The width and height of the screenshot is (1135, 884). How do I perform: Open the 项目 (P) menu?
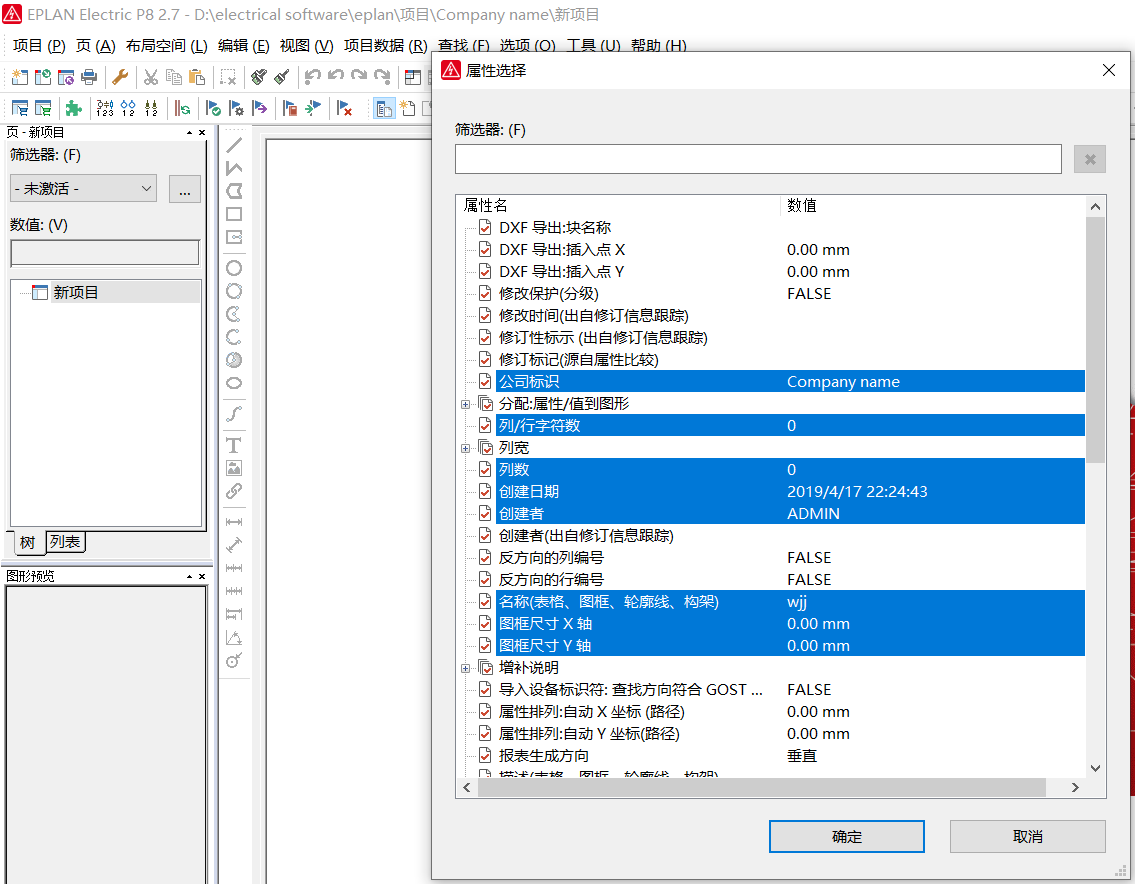[39, 46]
